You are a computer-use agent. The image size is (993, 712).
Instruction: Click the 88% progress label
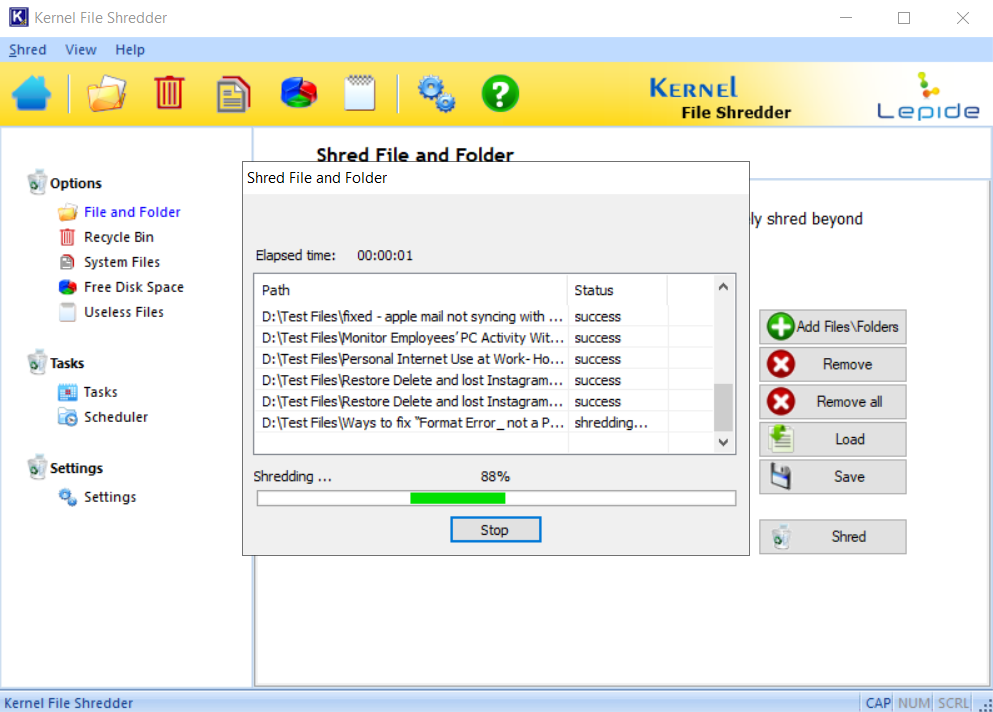[x=495, y=476]
